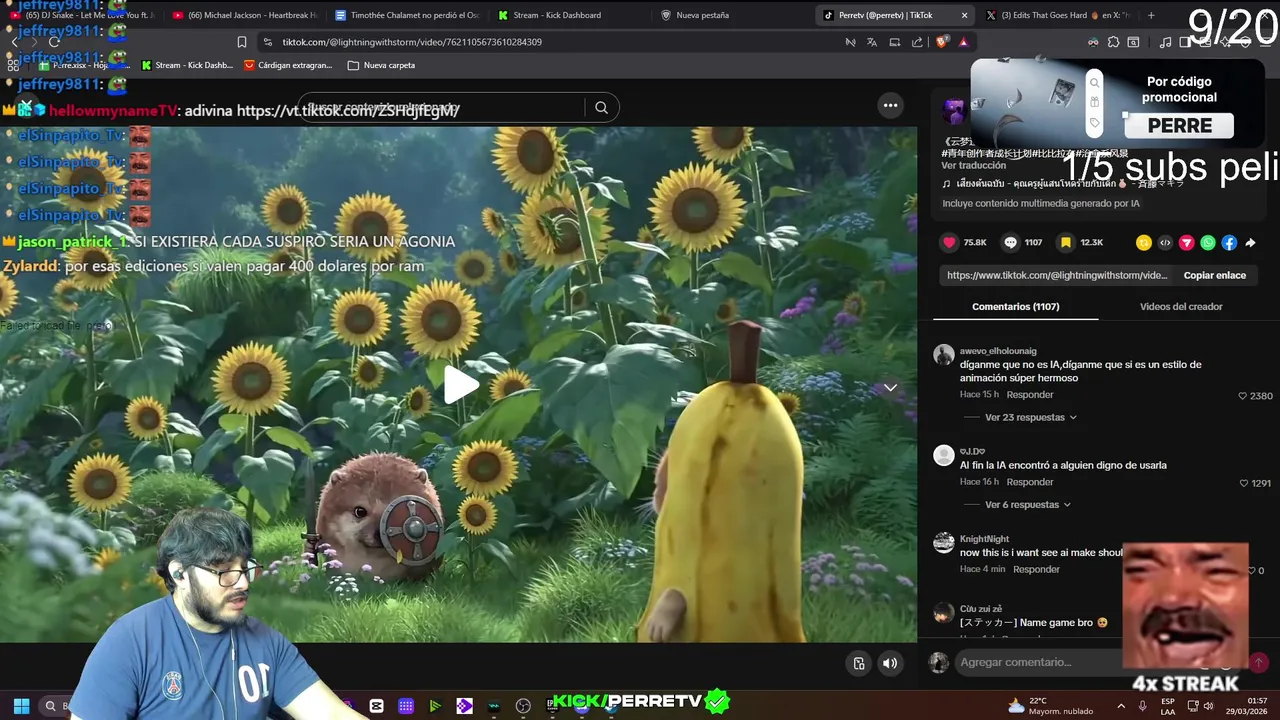Play the paused TikTok video
The width and height of the screenshot is (1280, 720).
click(459, 385)
